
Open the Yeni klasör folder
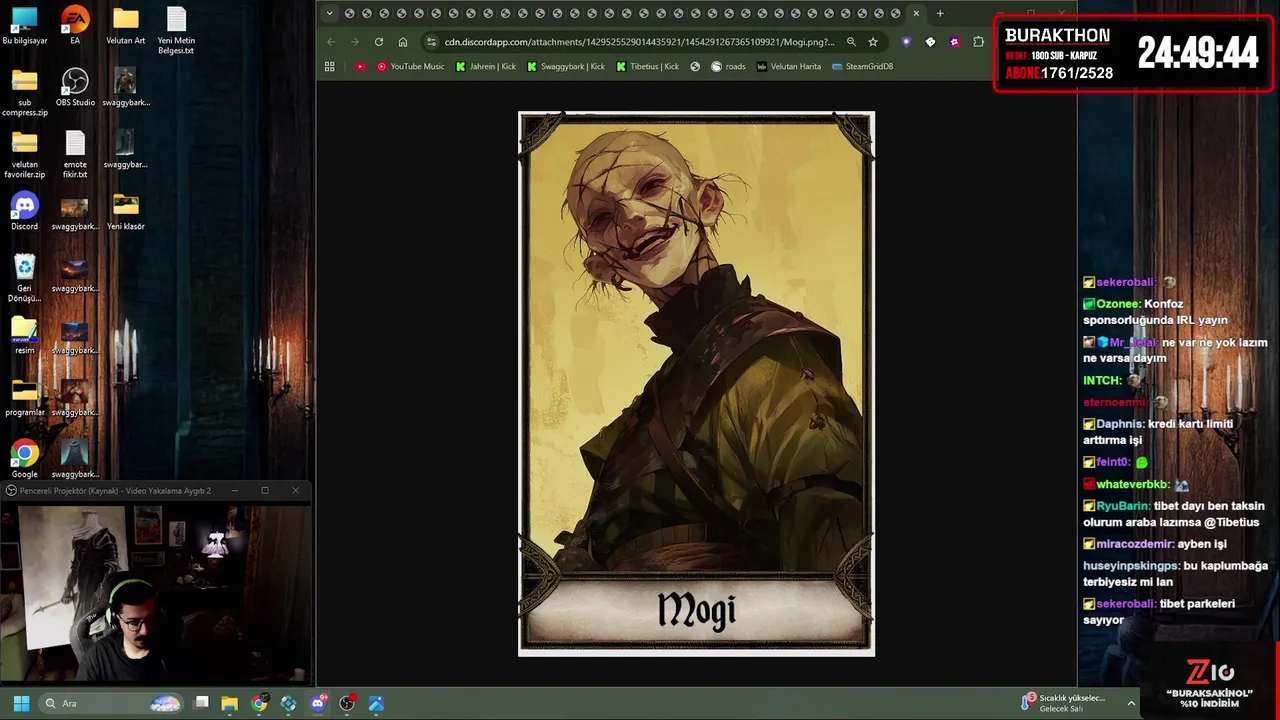coord(126,212)
